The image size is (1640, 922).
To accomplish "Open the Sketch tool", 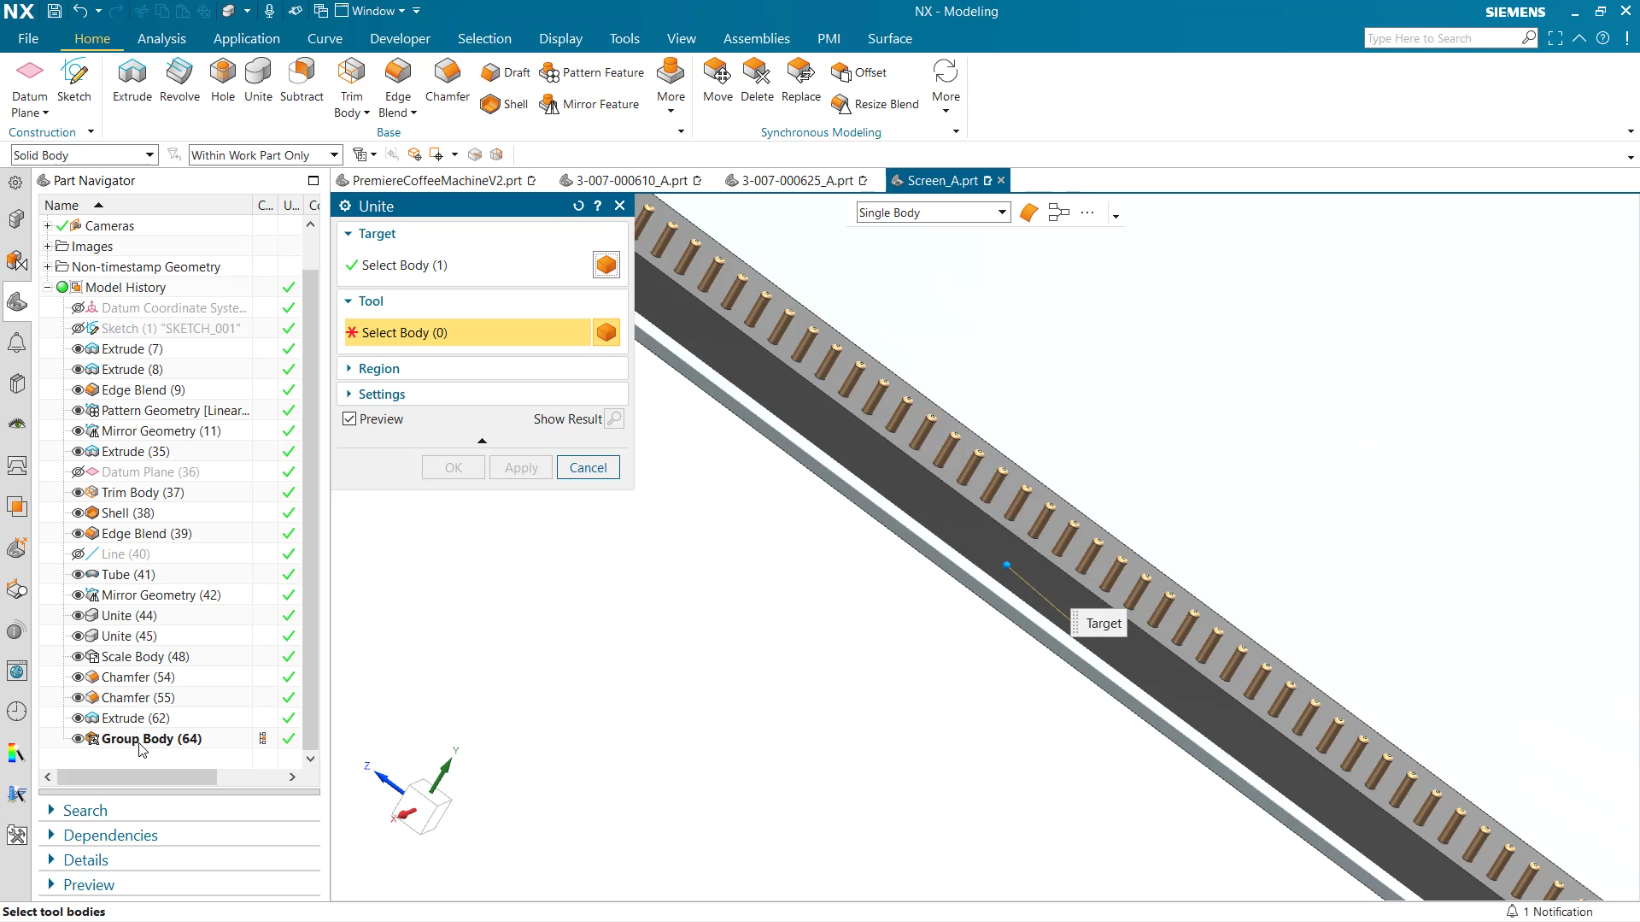I will tap(74, 80).
